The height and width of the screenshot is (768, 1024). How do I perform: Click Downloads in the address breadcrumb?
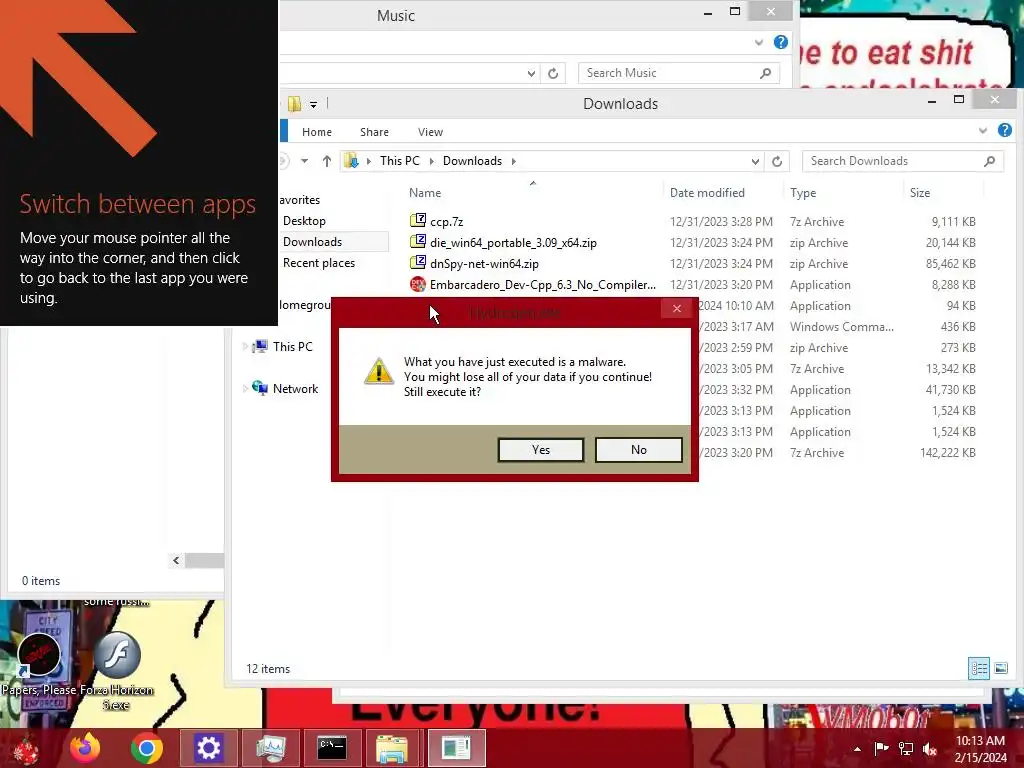tap(472, 161)
